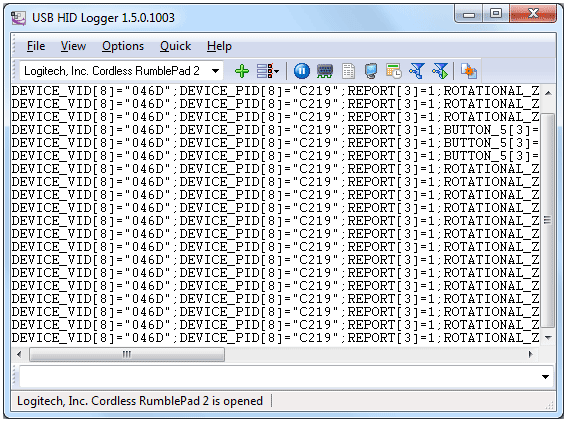Close the USB HID Logger window
Screen dimensions: 567x421
(534, 14)
